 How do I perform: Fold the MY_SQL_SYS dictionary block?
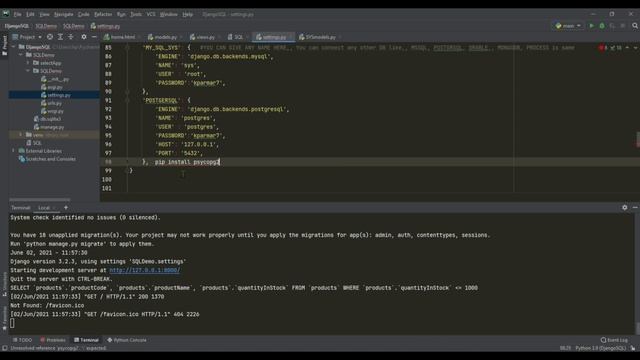tap(127, 48)
